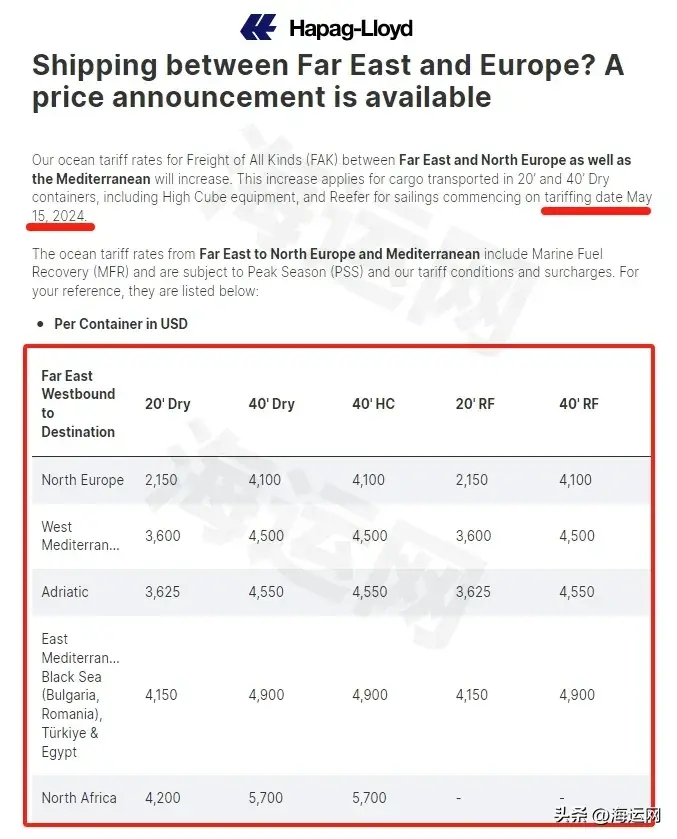The image size is (677, 839).
Task: Click the bullet before Per Container in USD
Action: pyautogui.click(x=40, y=324)
